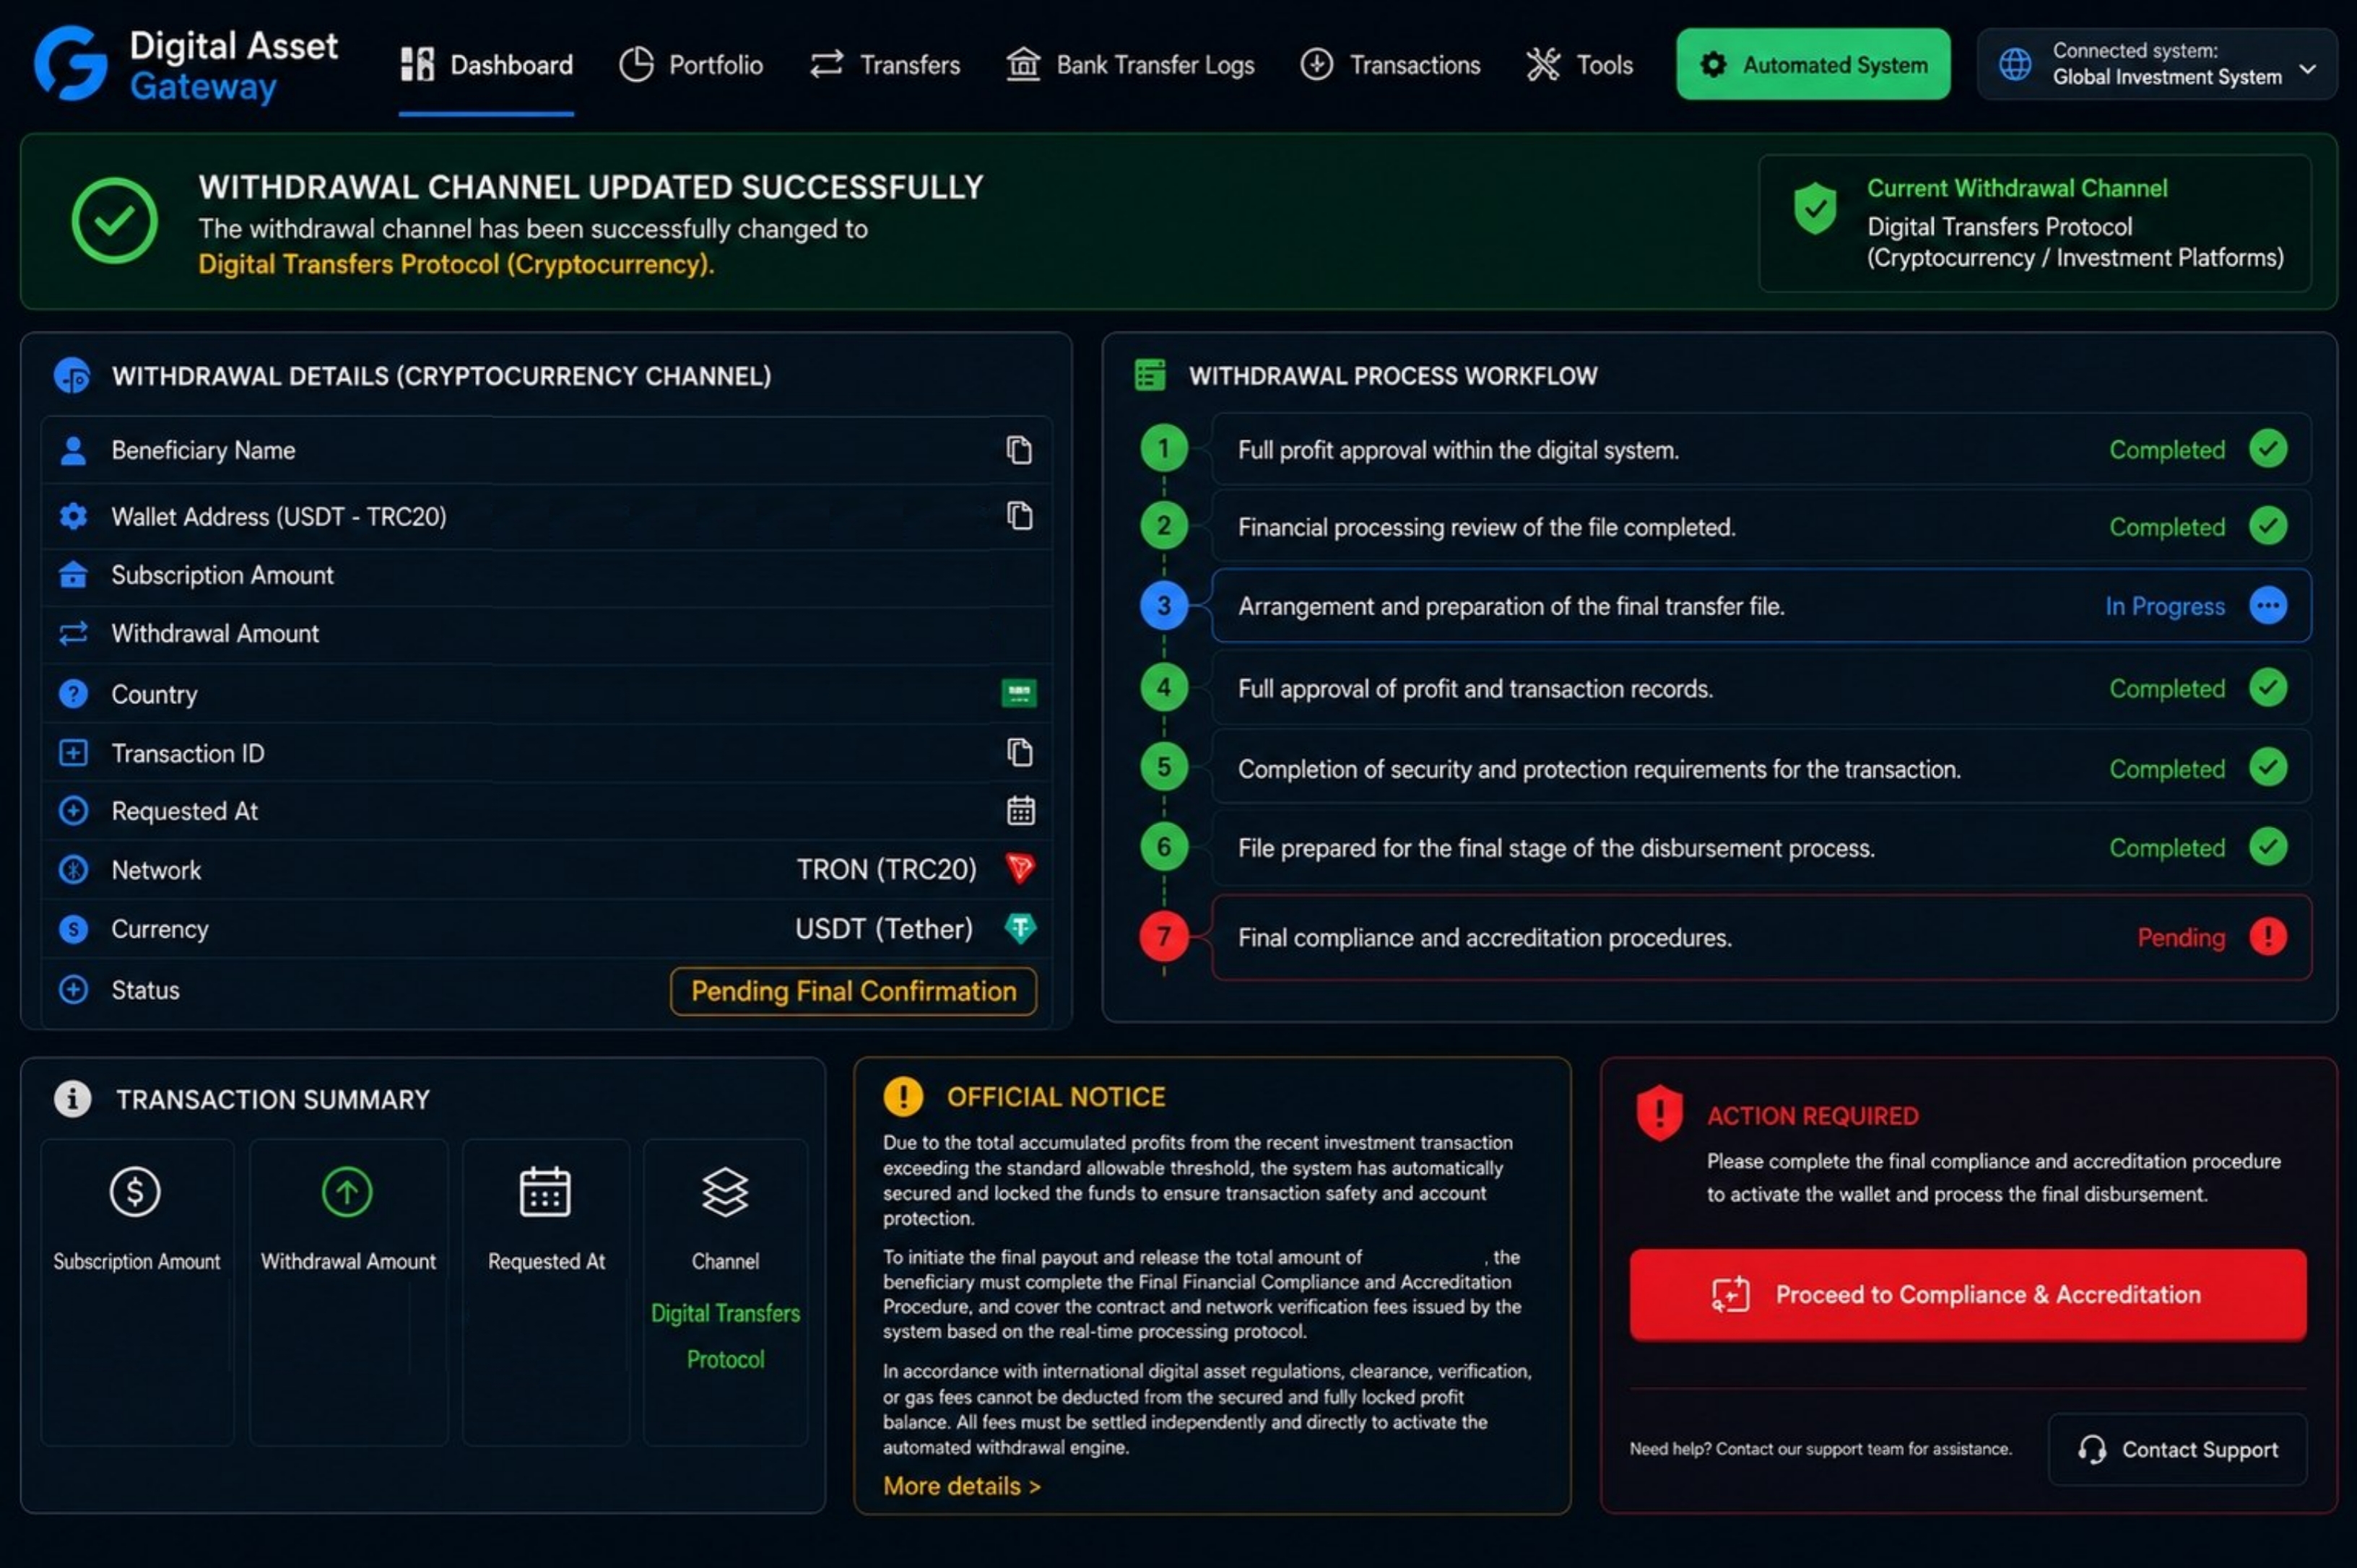Click the Pending Final Confirmation status badge
The width and height of the screenshot is (2357, 1568).
click(853, 991)
